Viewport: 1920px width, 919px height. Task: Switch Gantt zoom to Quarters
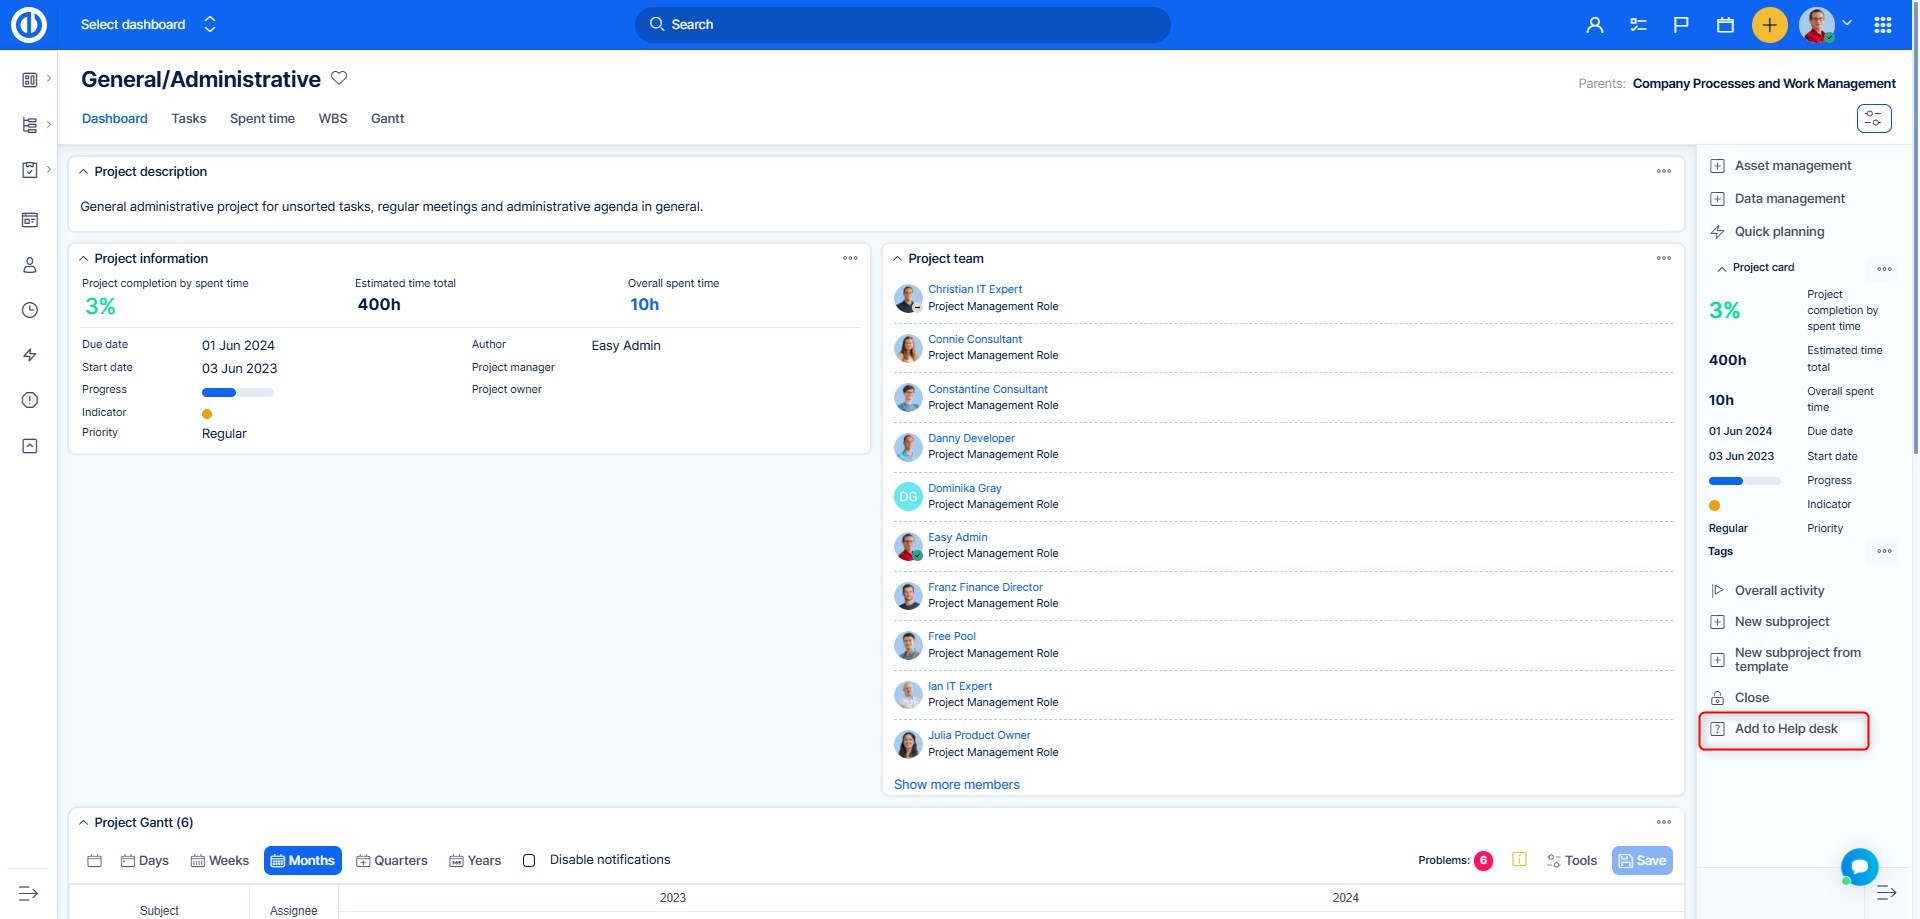pyautogui.click(x=391, y=860)
